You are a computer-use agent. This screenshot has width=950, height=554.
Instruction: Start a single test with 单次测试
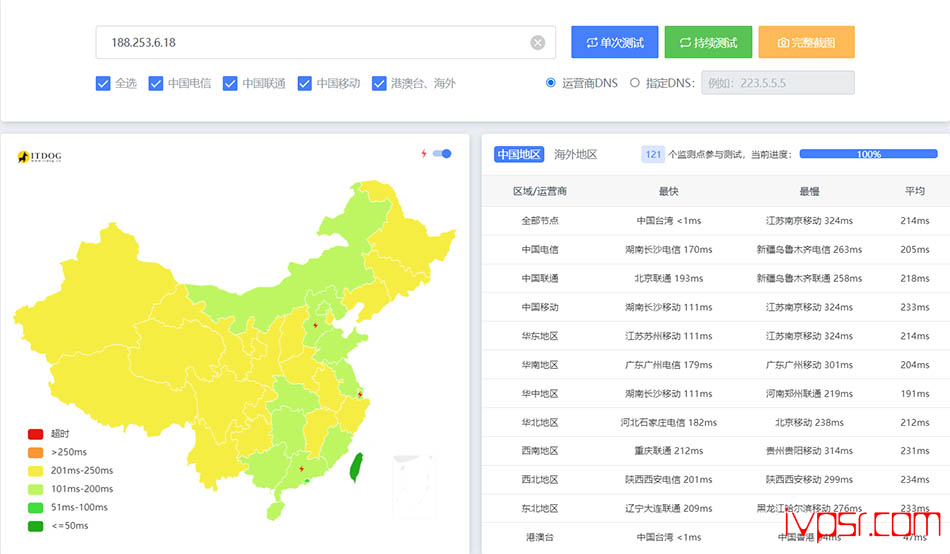tap(614, 42)
